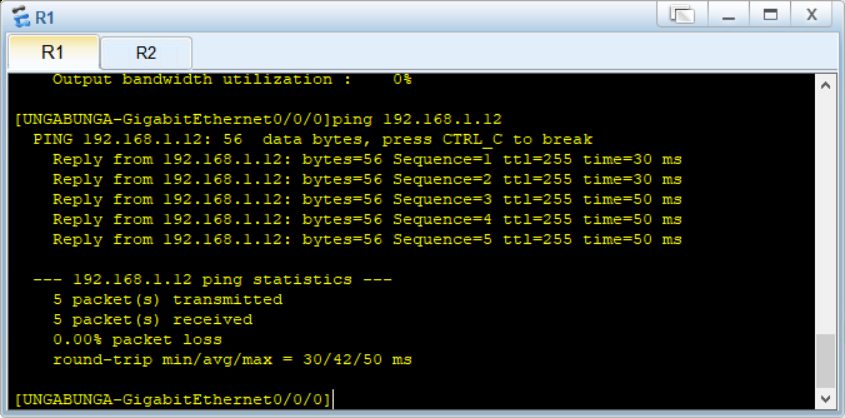Place cursor at the bottom UNGABUNGA-GigabitEthernet0/0/0 prompt
The height and width of the screenshot is (418, 845).
174,400
